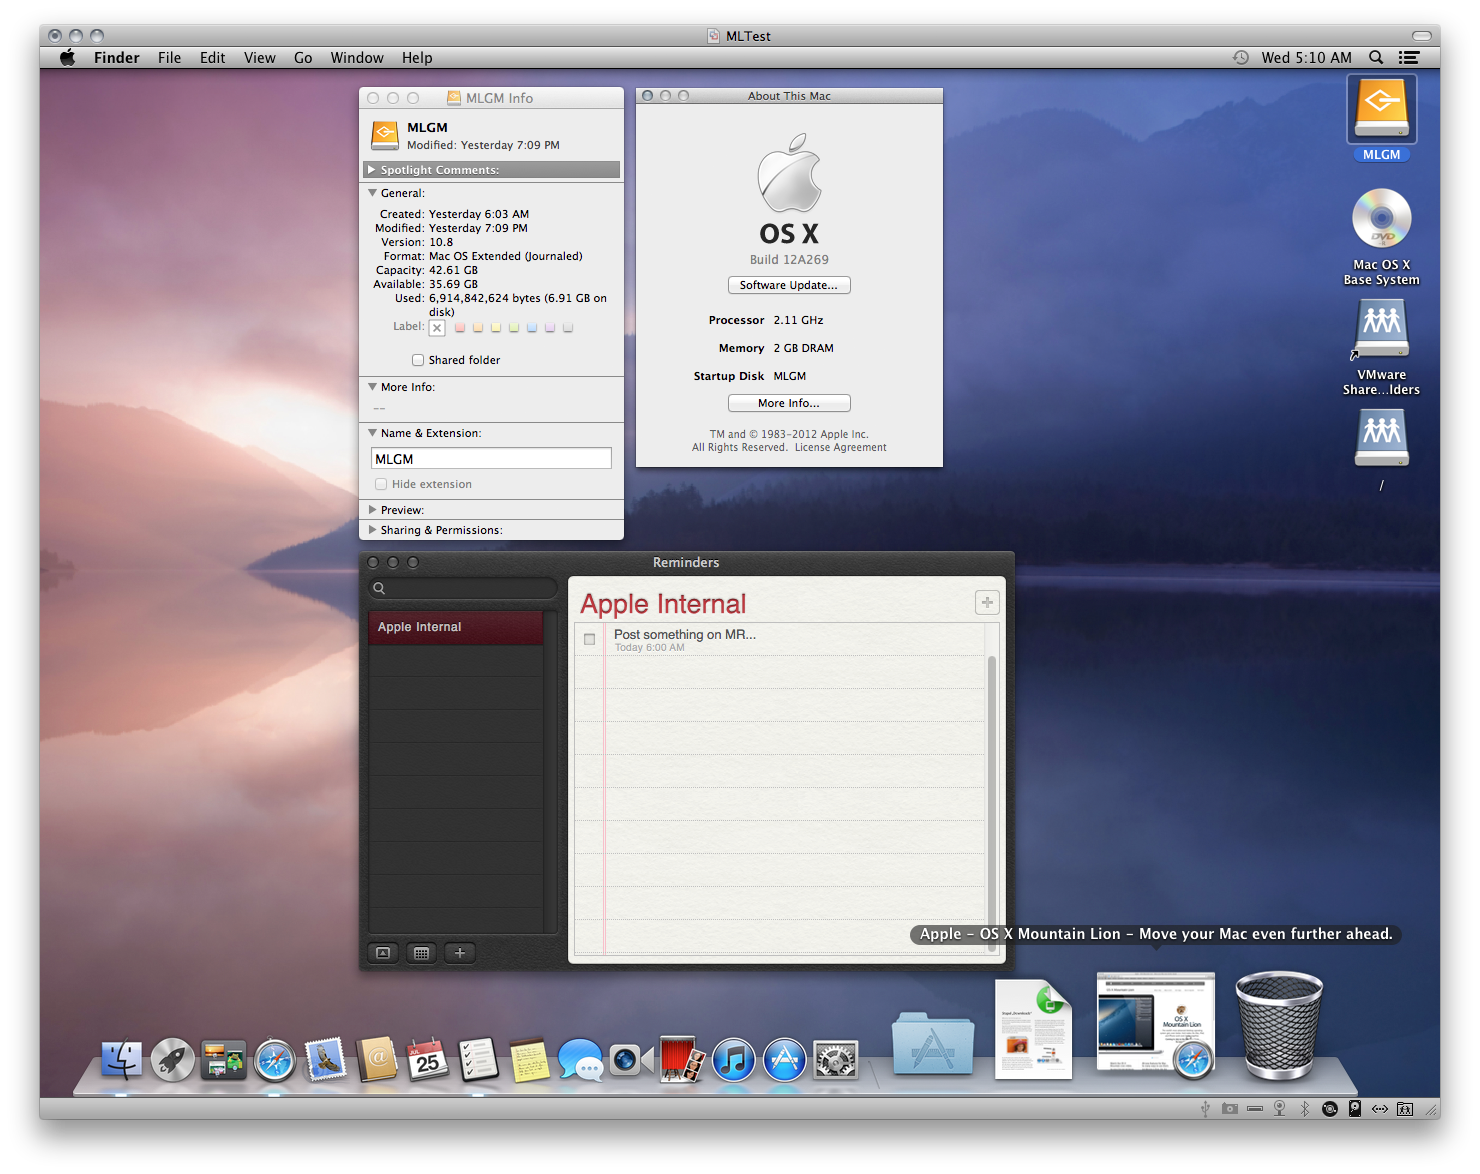1480x1174 pixels.
Task: Check off "Post something on MR..." reminder
Action: tap(589, 639)
